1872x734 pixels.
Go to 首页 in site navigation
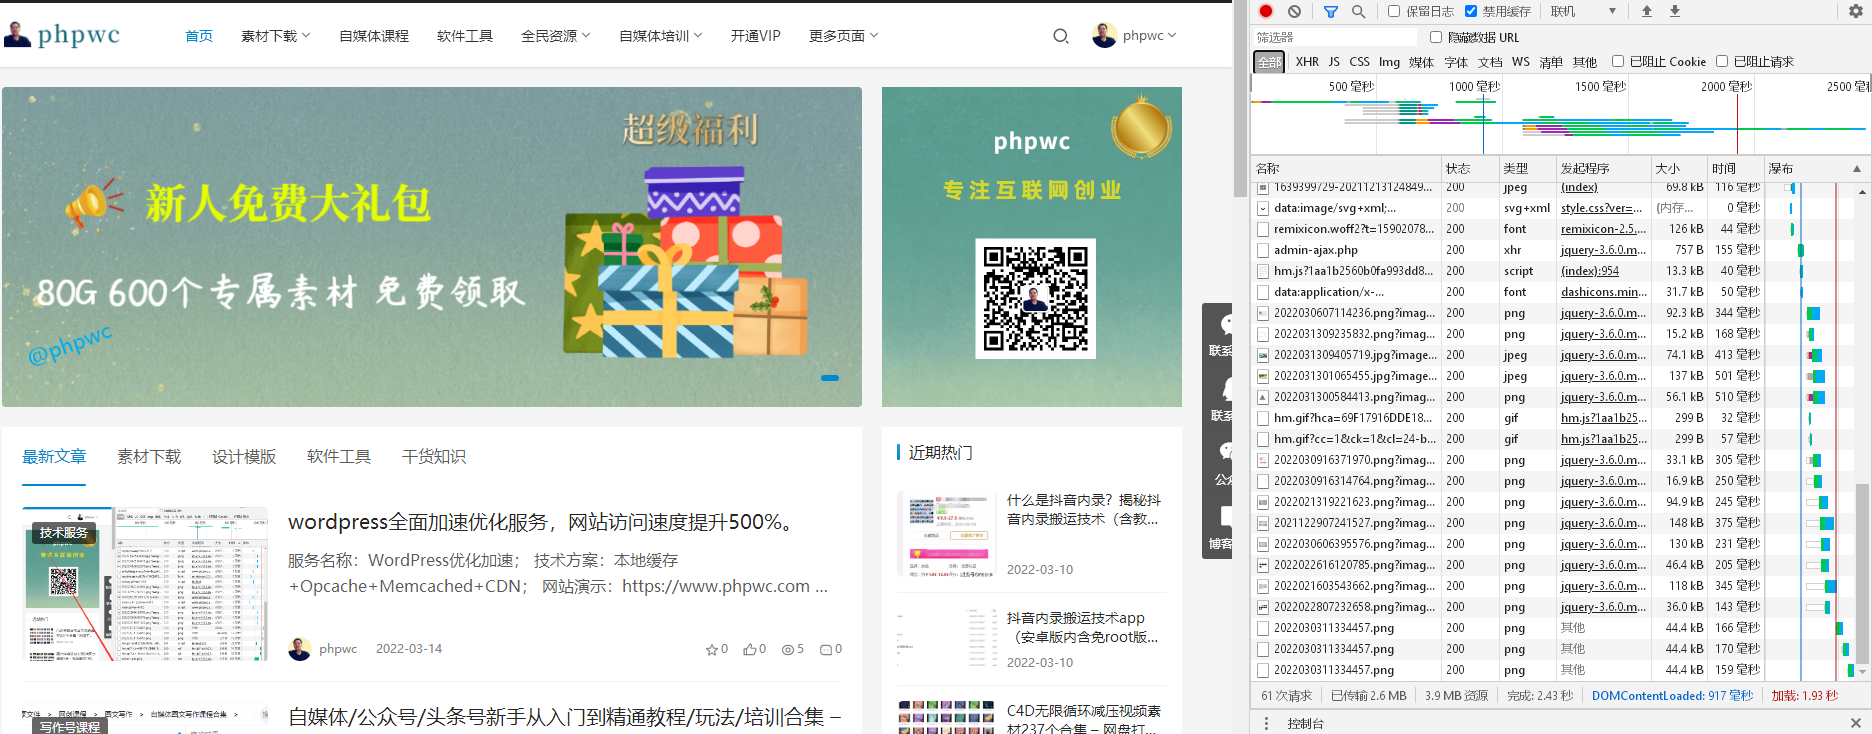pos(199,36)
